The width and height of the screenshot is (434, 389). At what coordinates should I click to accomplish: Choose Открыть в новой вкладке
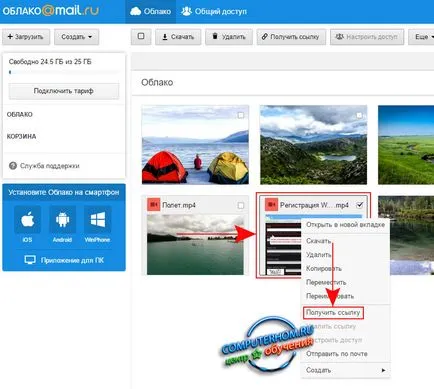click(345, 225)
